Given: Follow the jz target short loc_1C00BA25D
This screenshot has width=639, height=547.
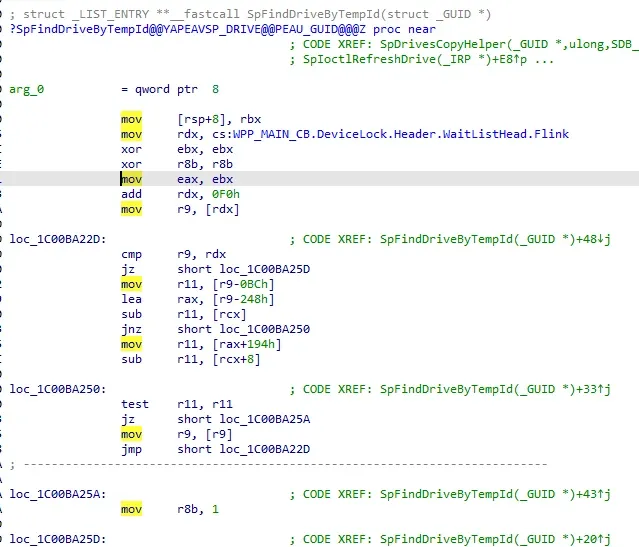Looking at the screenshot, I should tap(244, 269).
